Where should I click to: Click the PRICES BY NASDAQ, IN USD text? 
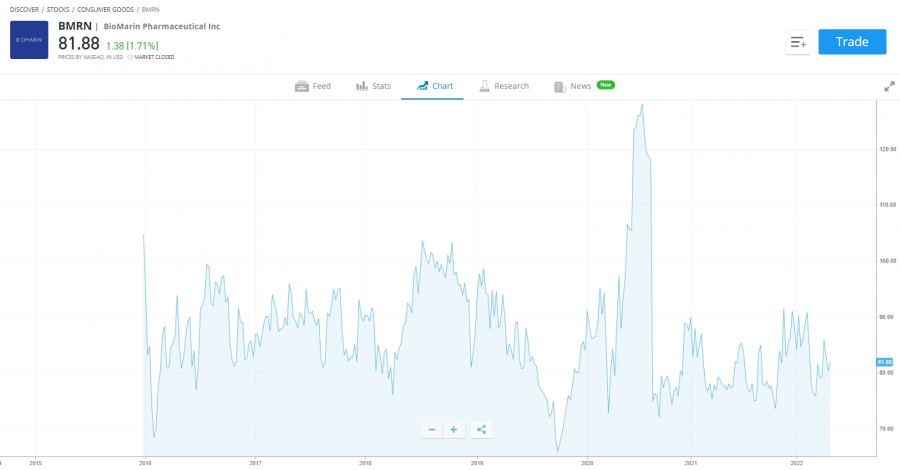(x=90, y=57)
